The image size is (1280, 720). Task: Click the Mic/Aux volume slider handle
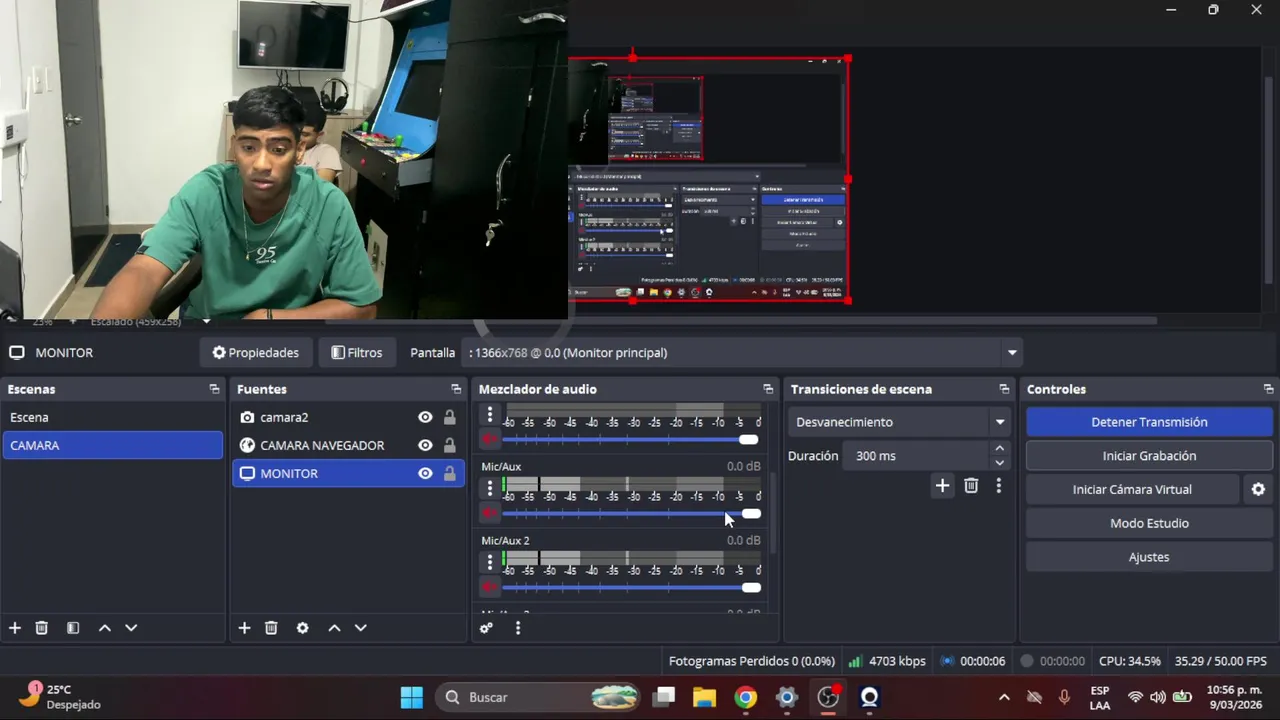pos(751,513)
